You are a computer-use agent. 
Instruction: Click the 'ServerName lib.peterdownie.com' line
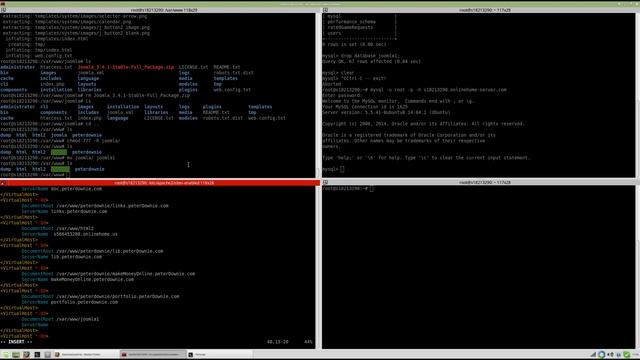[61, 257]
